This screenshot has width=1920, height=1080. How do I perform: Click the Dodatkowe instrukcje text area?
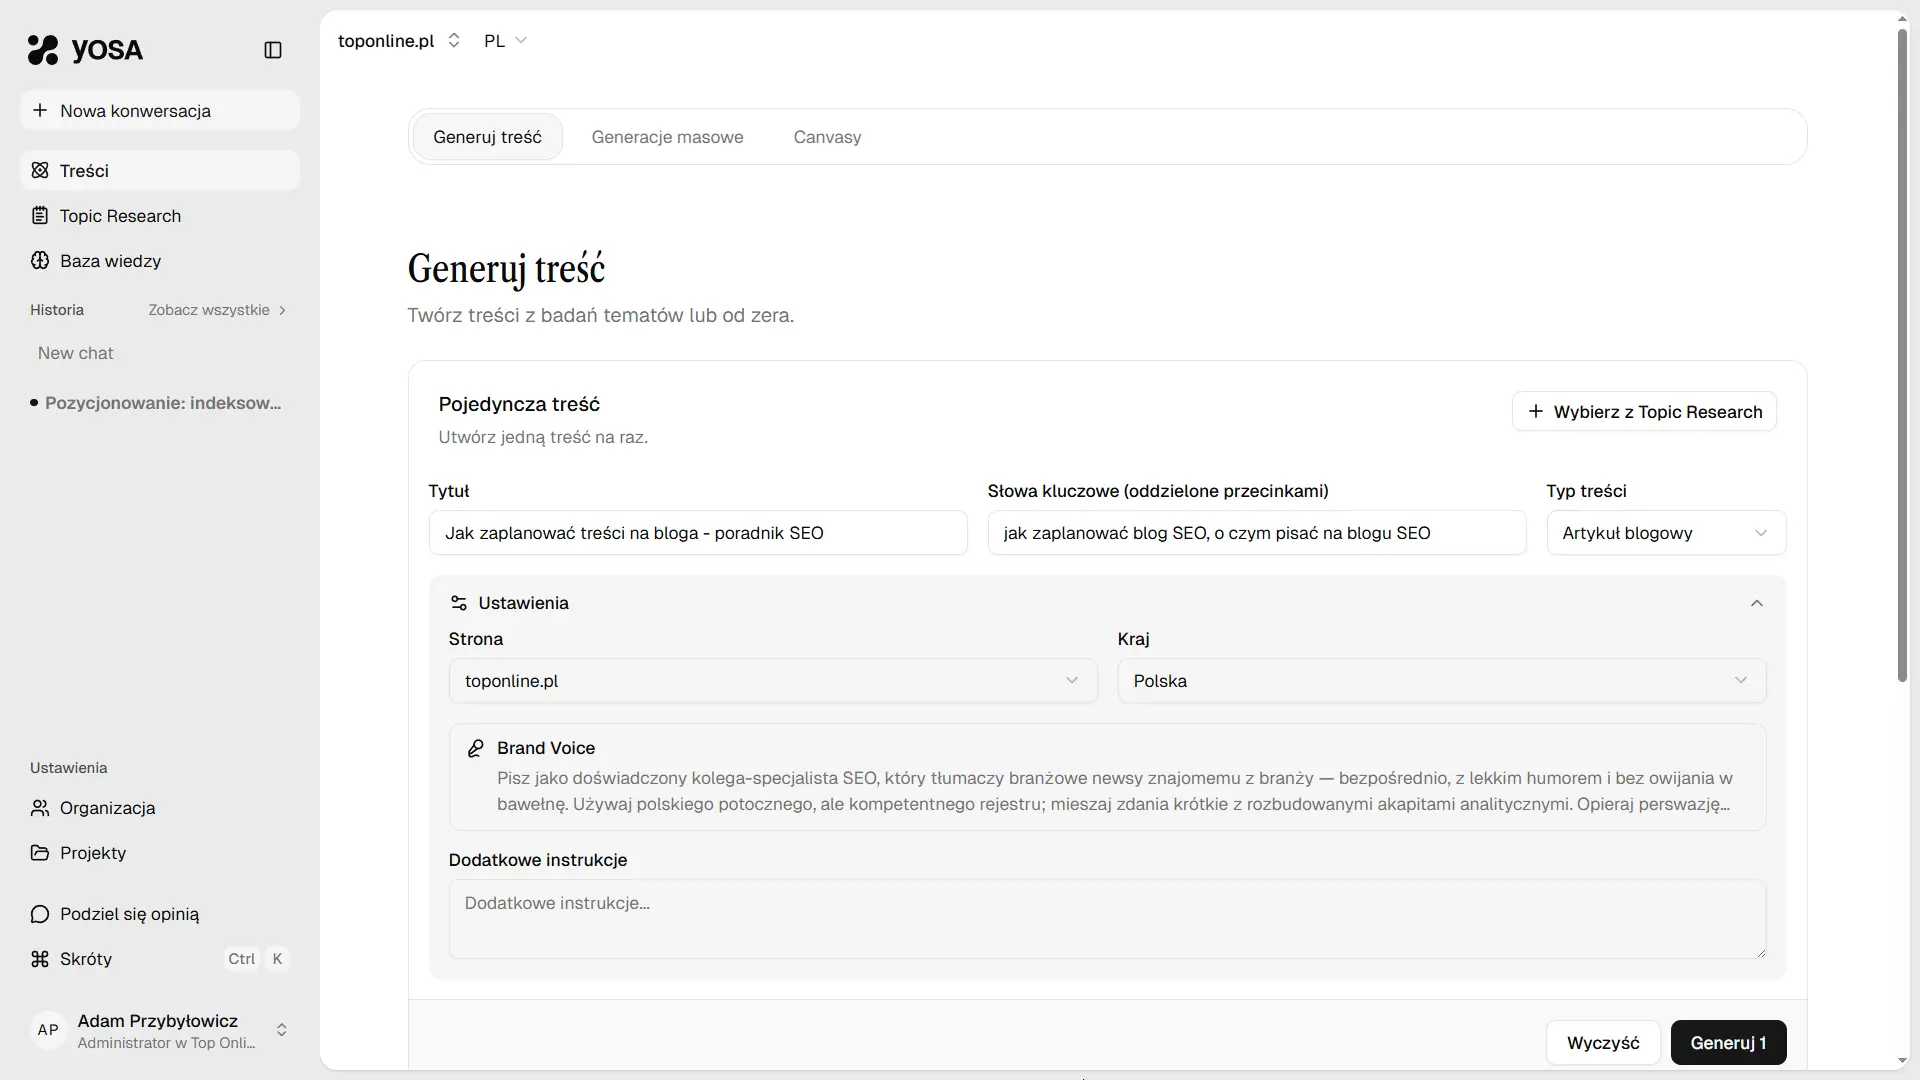(x=1106, y=919)
